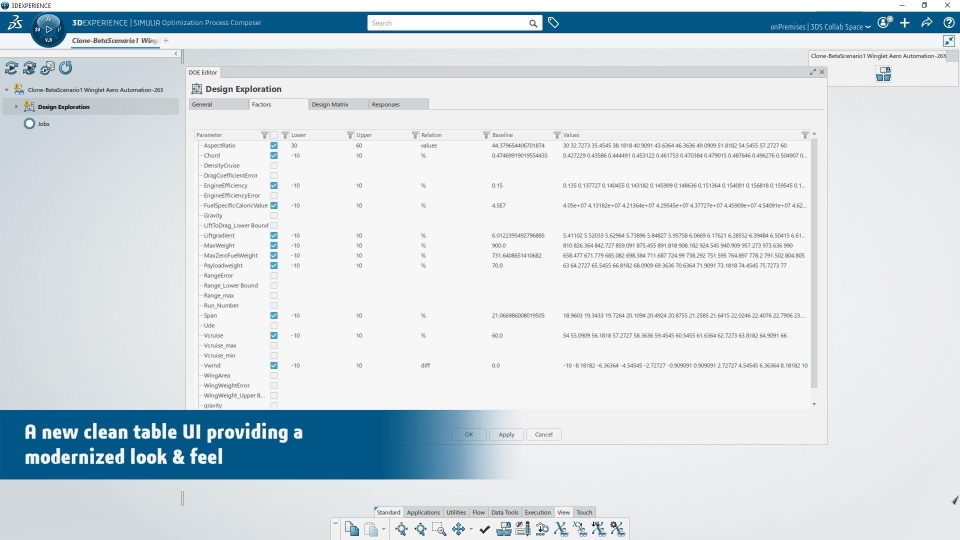
Task: Uncheck the Chord checkbox
Action: (274, 156)
